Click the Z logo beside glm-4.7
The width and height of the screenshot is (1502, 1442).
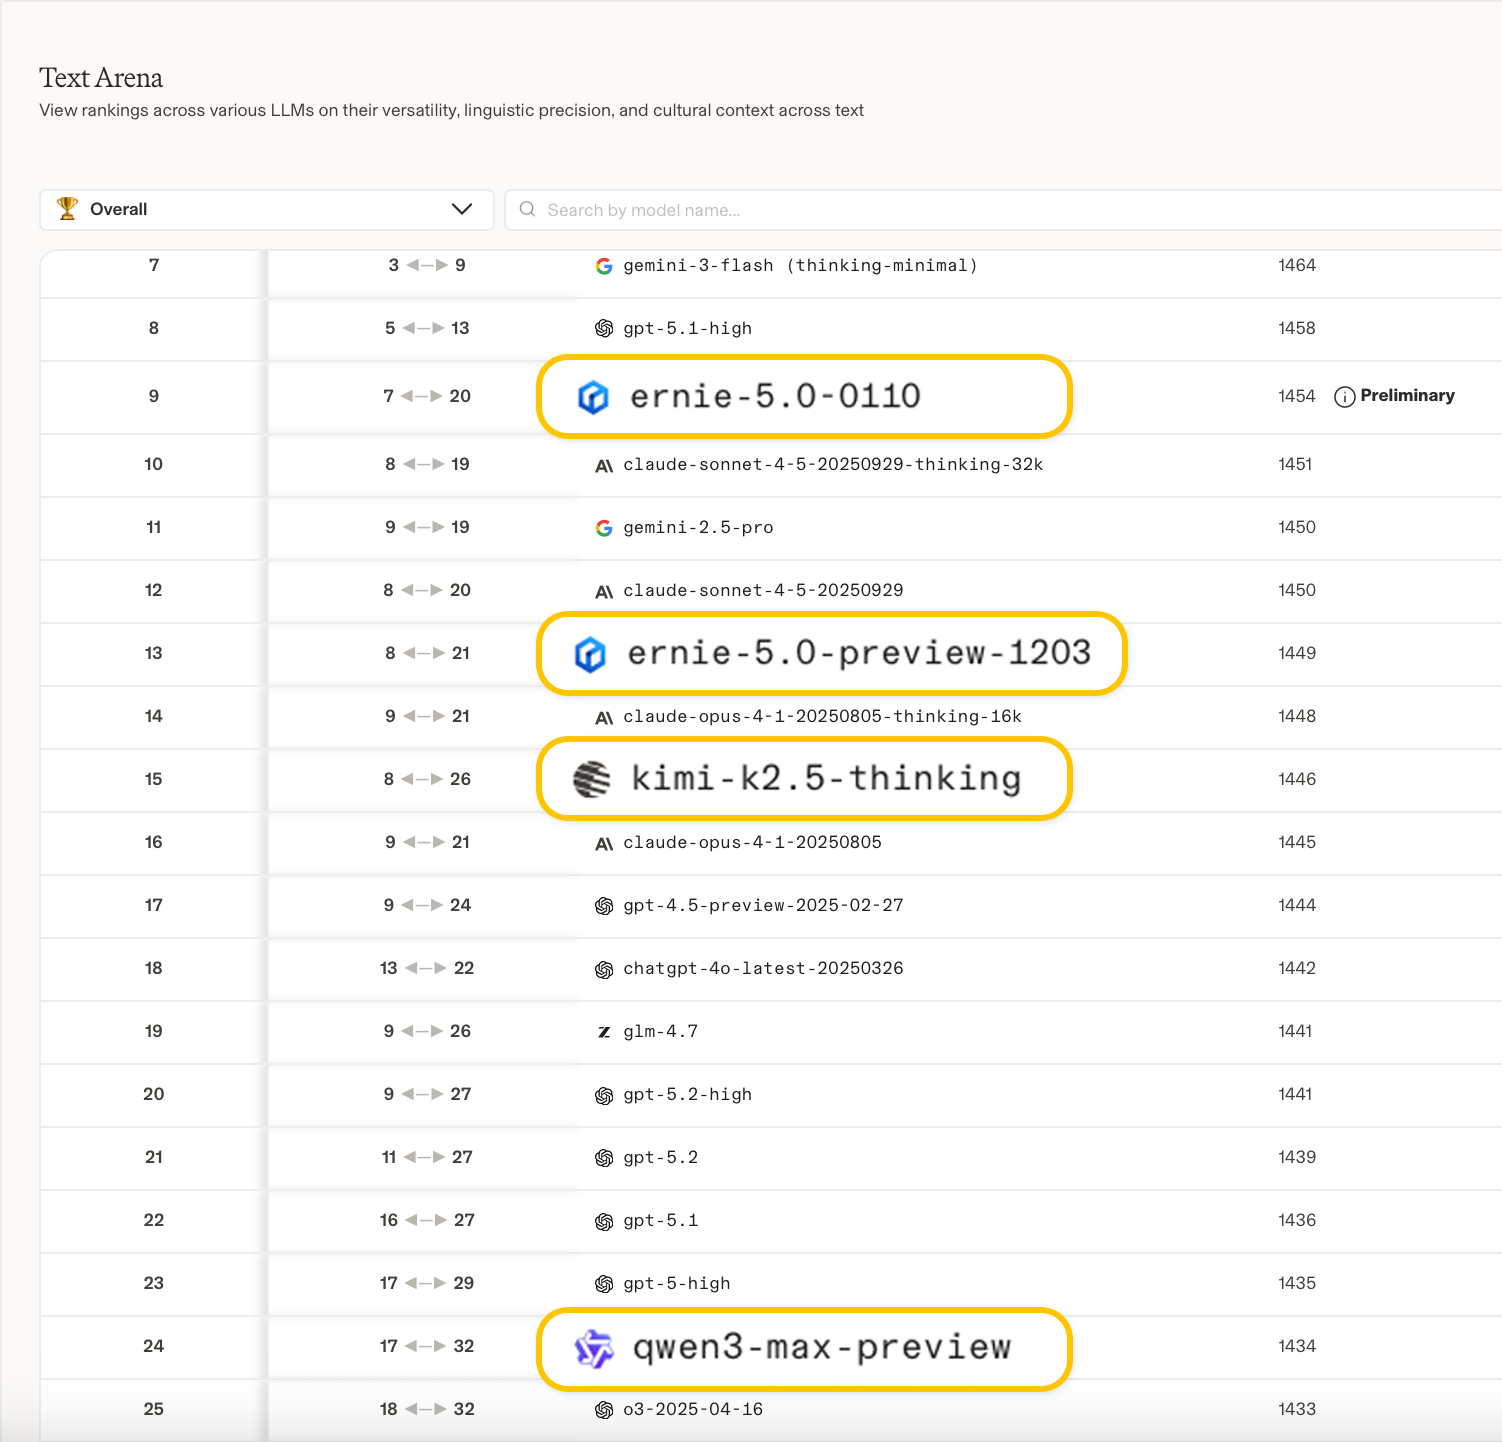[x=604, y=1032]
